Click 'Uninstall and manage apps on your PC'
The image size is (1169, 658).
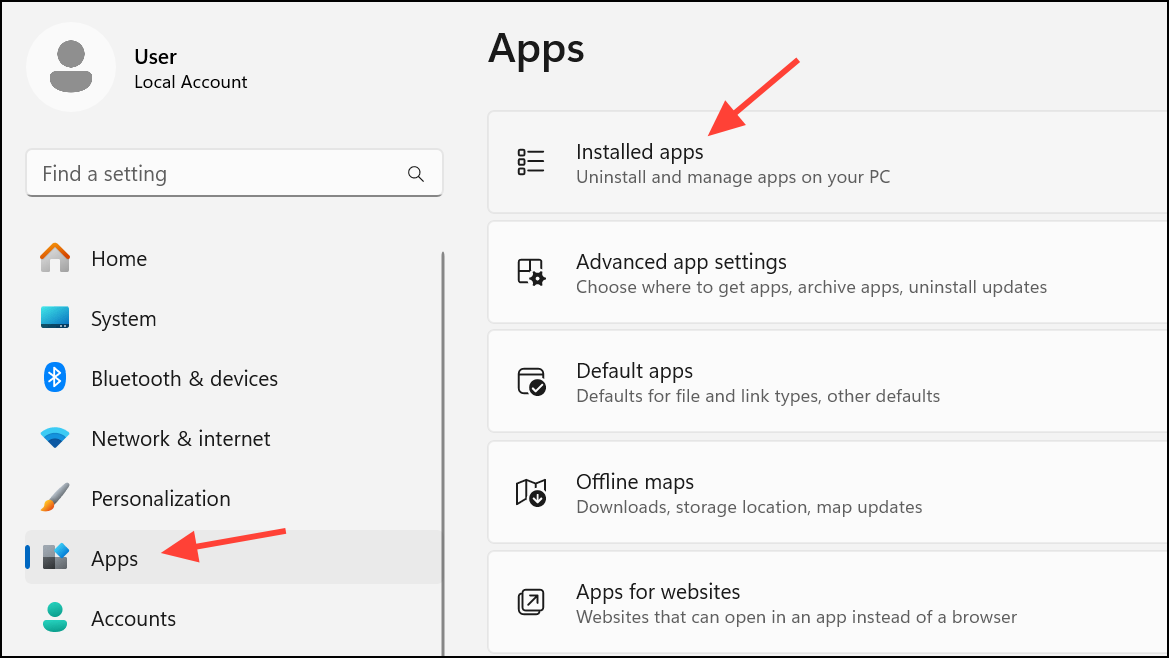(x=733, y=177)
